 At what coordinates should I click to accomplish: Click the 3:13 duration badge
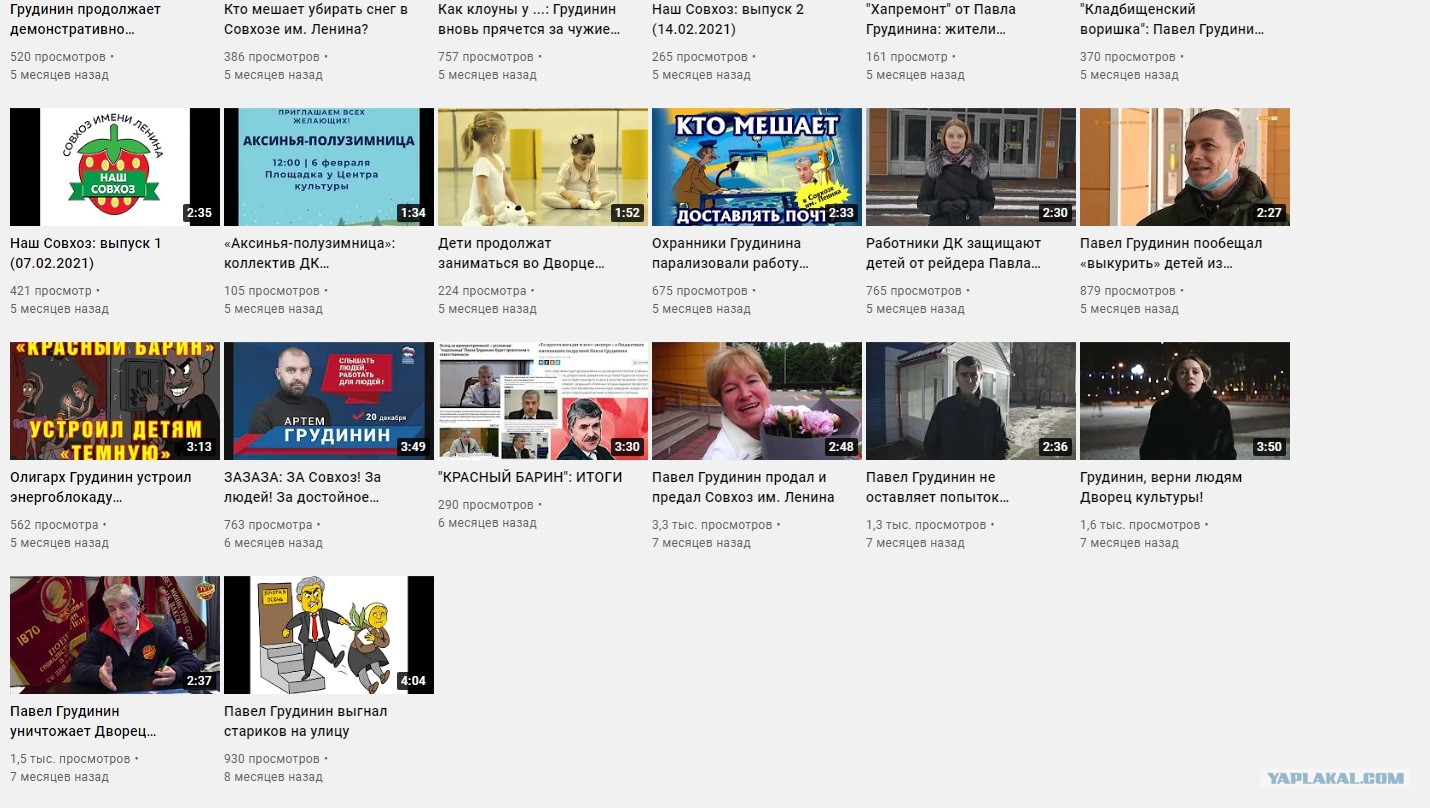199,447
